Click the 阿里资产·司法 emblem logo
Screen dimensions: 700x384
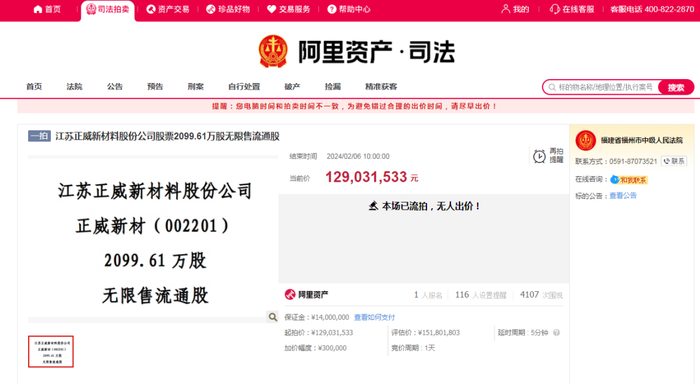point(273,51)
